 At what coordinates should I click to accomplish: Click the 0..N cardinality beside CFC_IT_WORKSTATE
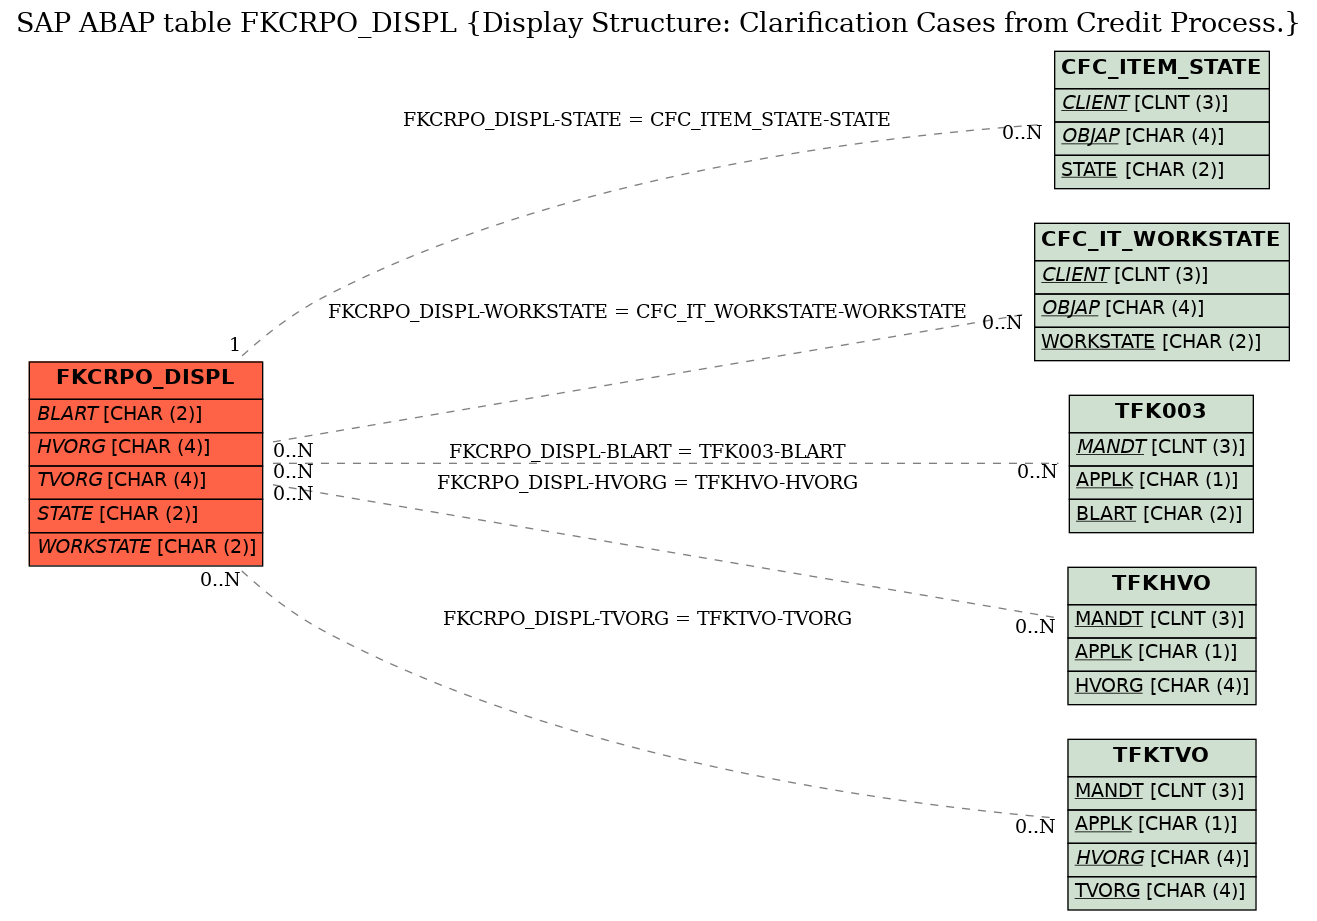pos(1002,323)
